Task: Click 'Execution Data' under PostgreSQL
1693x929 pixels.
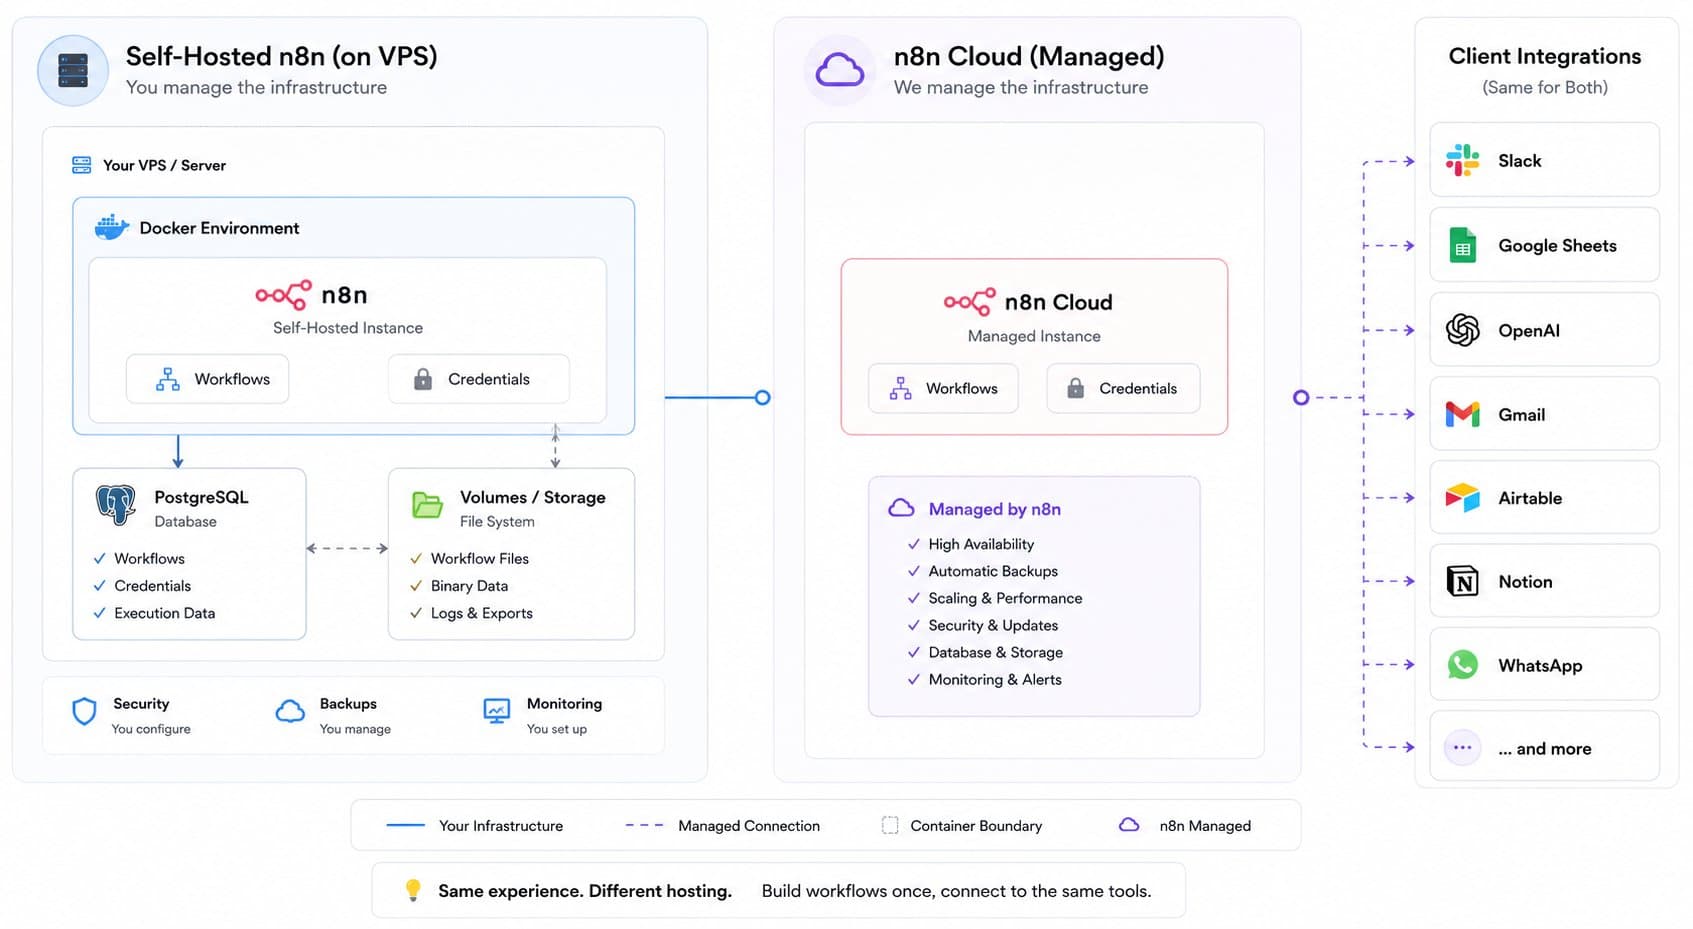Action: [x=154, y=613]
